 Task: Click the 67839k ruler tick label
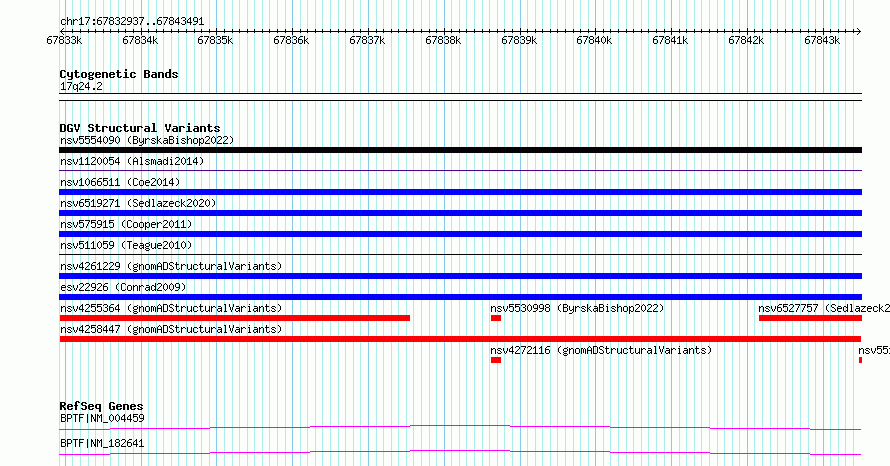[519, 41]
